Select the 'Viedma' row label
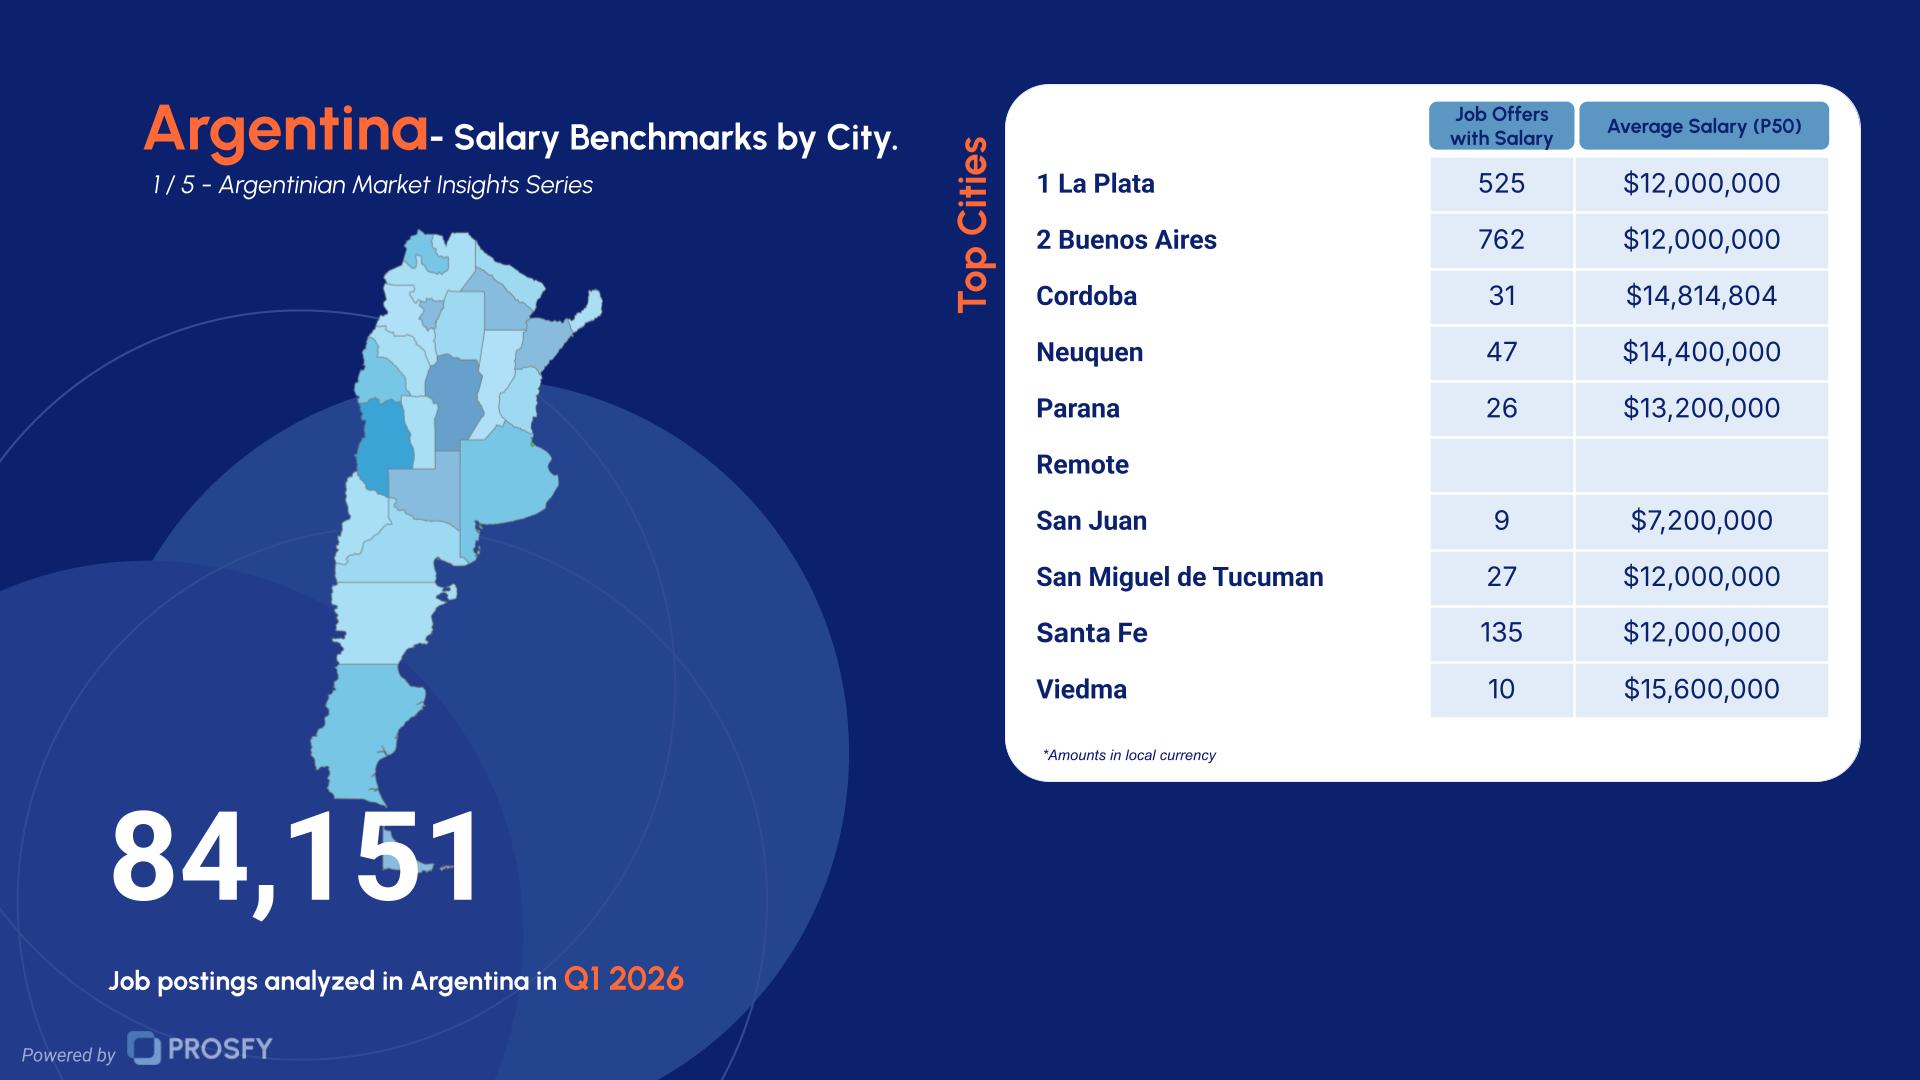 pos(1081,689)
